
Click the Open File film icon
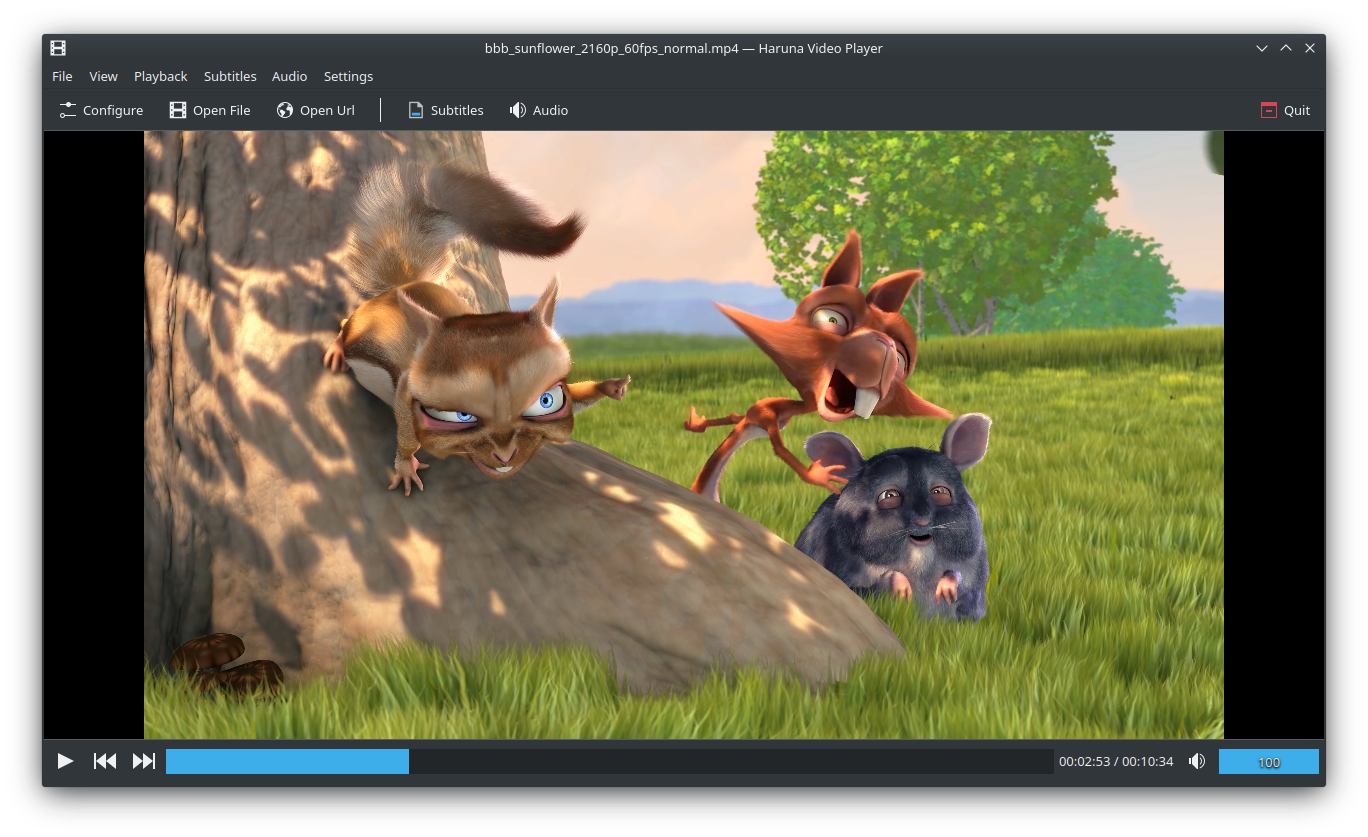(178, 110)
